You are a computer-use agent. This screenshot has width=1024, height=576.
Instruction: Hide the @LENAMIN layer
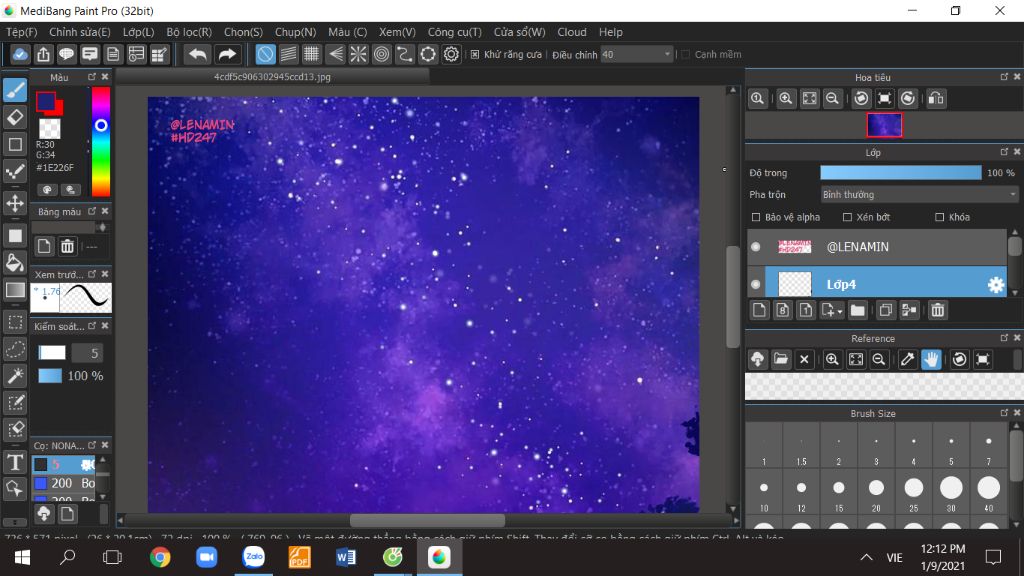pos(756,247)
